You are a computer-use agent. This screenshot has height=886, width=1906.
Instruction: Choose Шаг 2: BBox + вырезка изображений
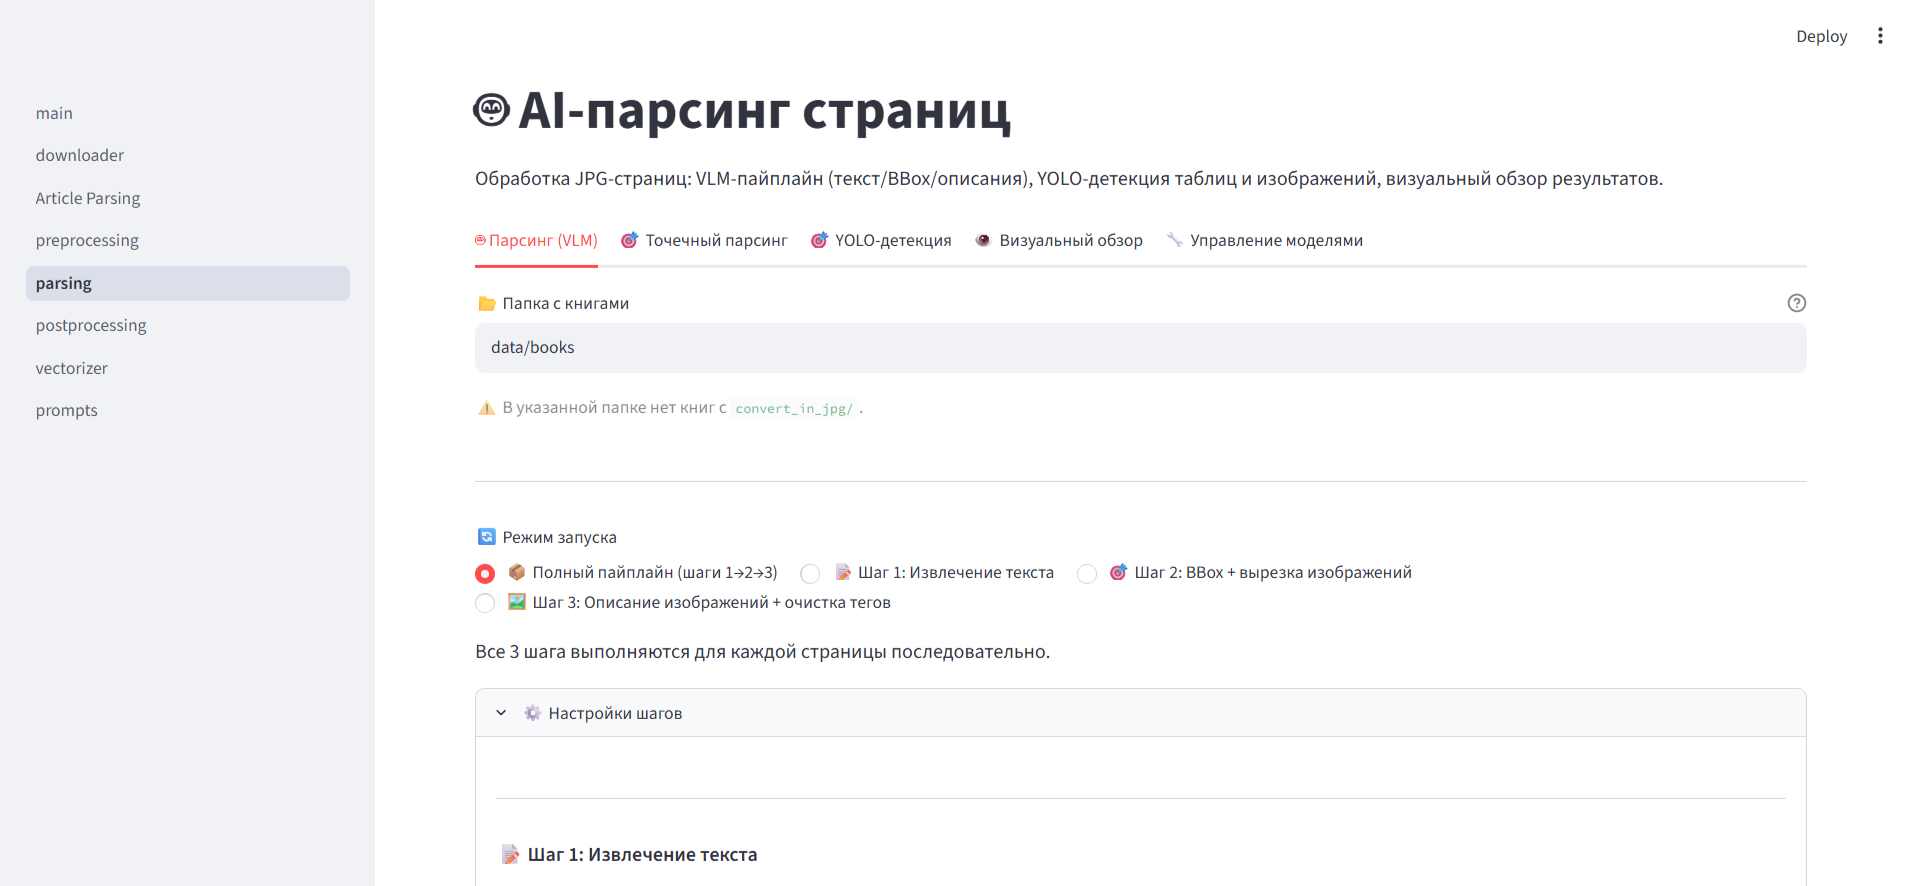click(1087, 573)
